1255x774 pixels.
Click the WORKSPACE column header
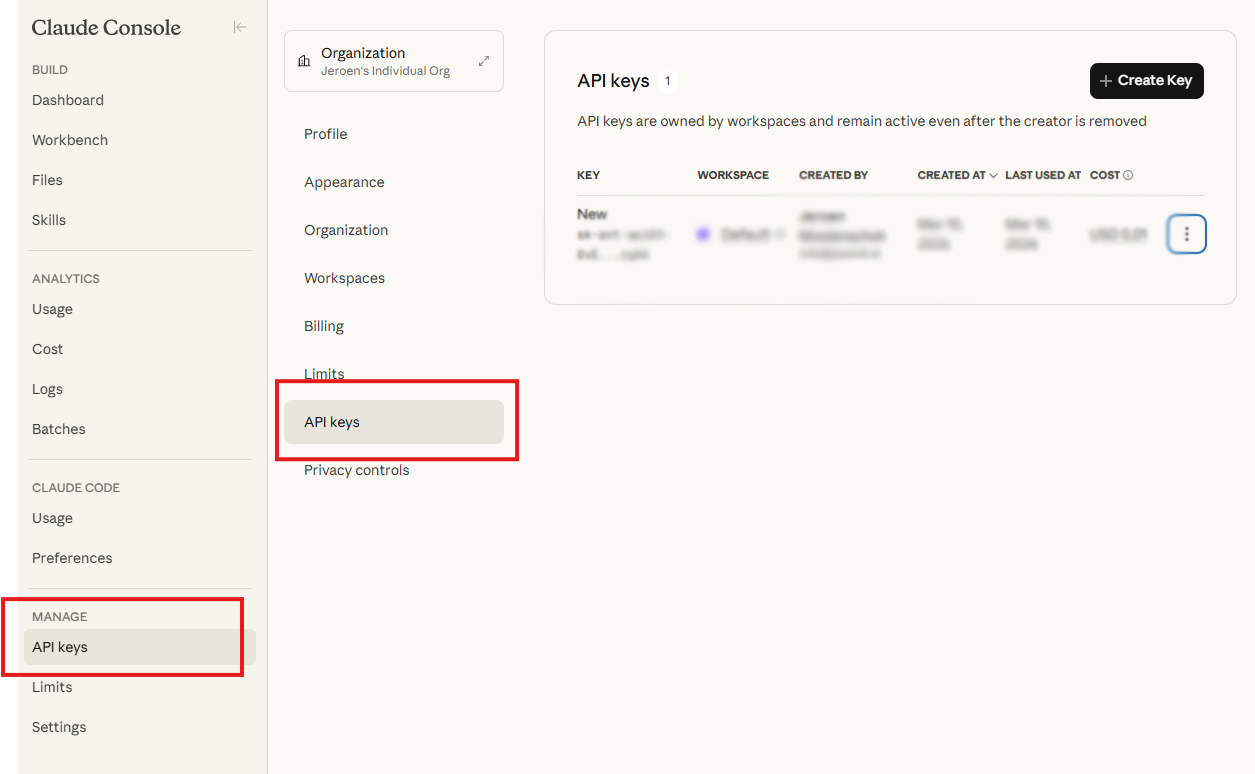[733, 175]
